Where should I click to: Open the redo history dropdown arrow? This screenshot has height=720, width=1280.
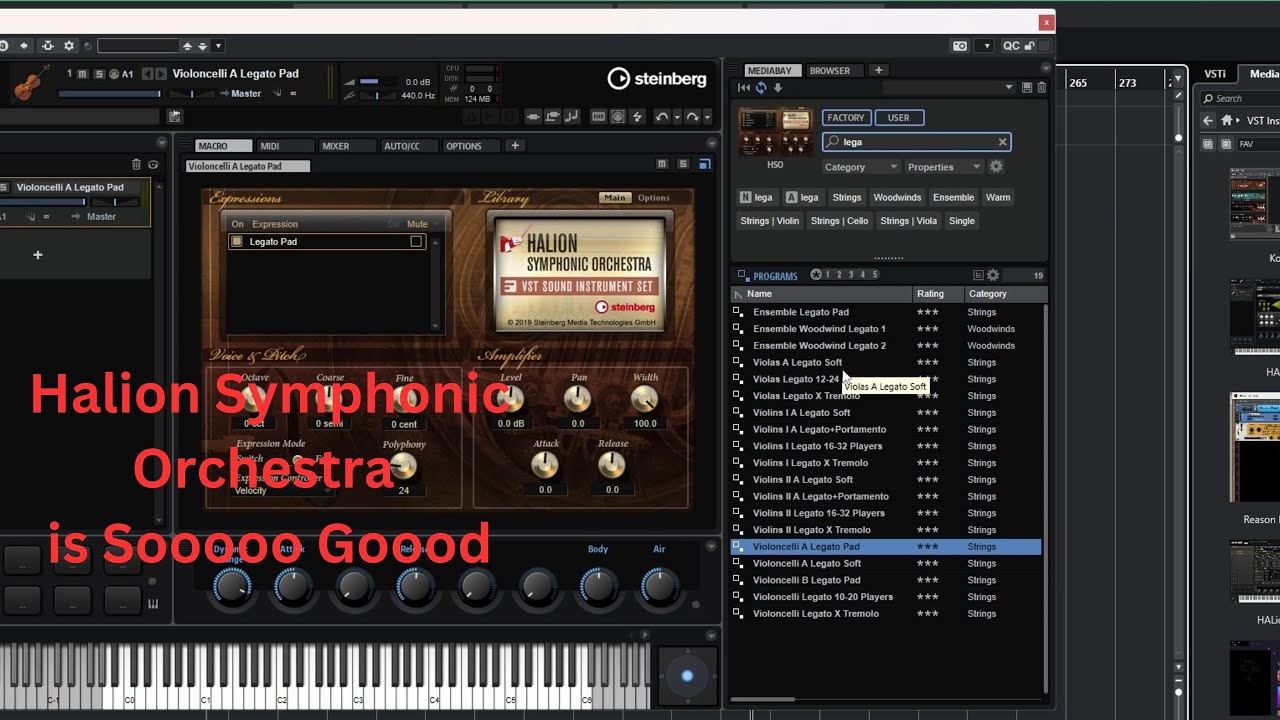(x=707, y=117)
